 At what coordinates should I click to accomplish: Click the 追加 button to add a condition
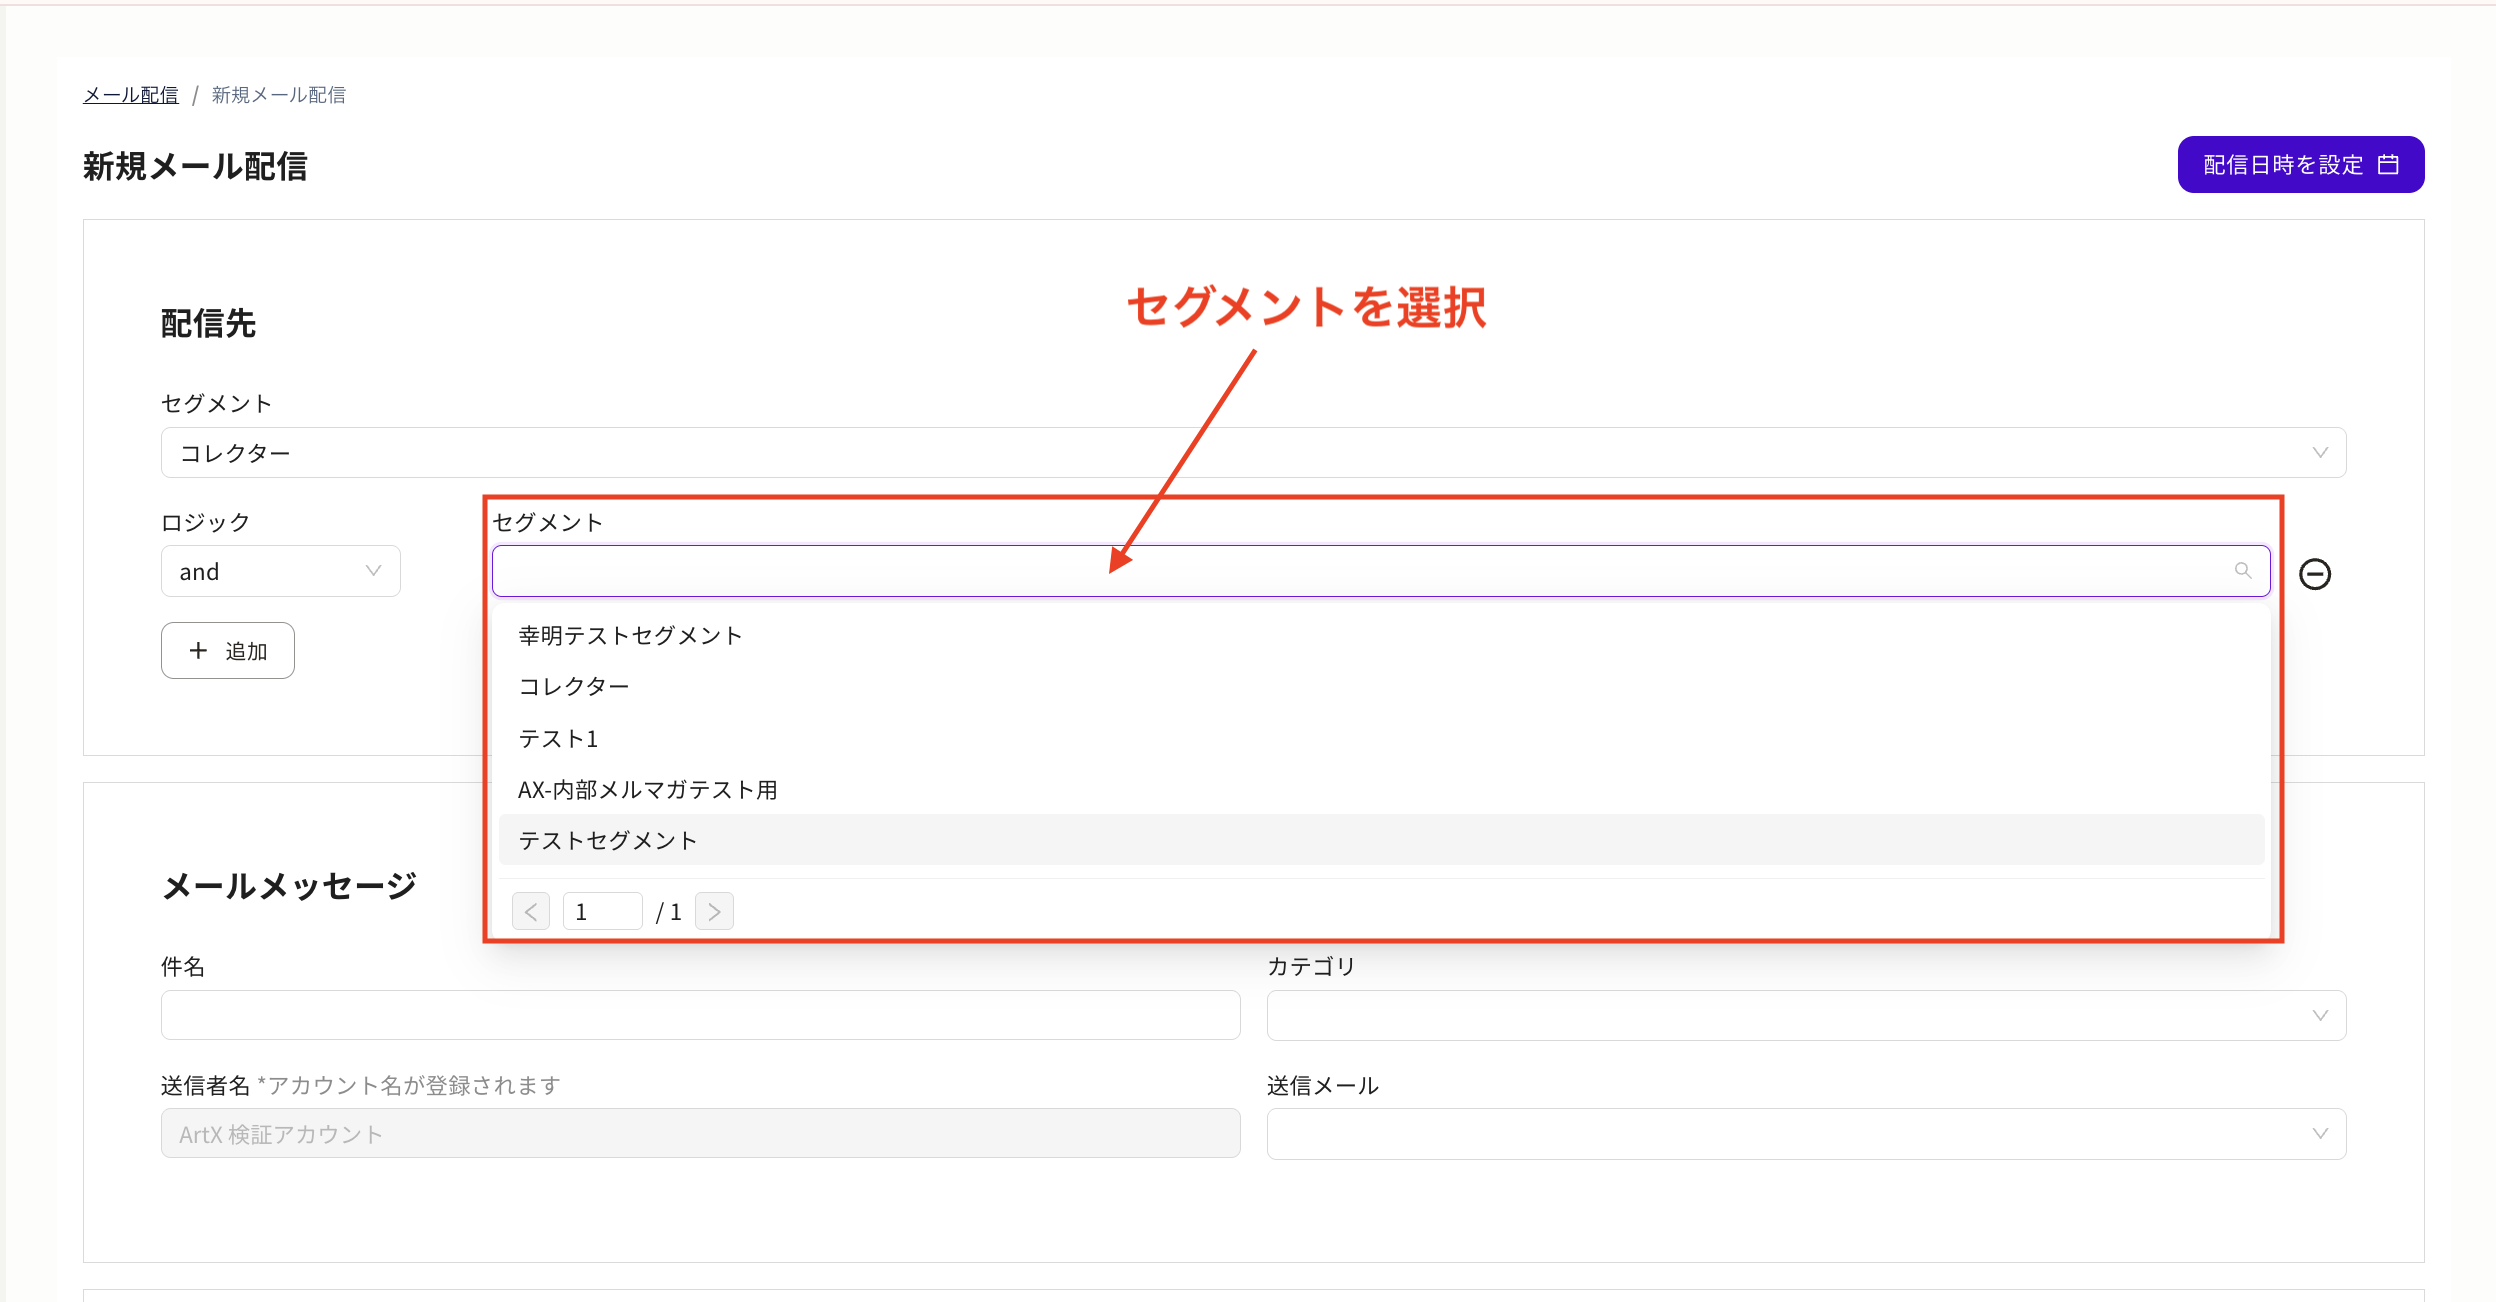click(x=228, y=650)
